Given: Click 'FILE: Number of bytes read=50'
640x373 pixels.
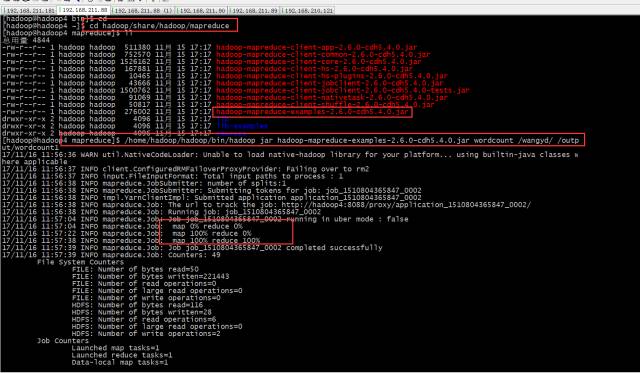Looking at the screenshot, I should point(135,269).
